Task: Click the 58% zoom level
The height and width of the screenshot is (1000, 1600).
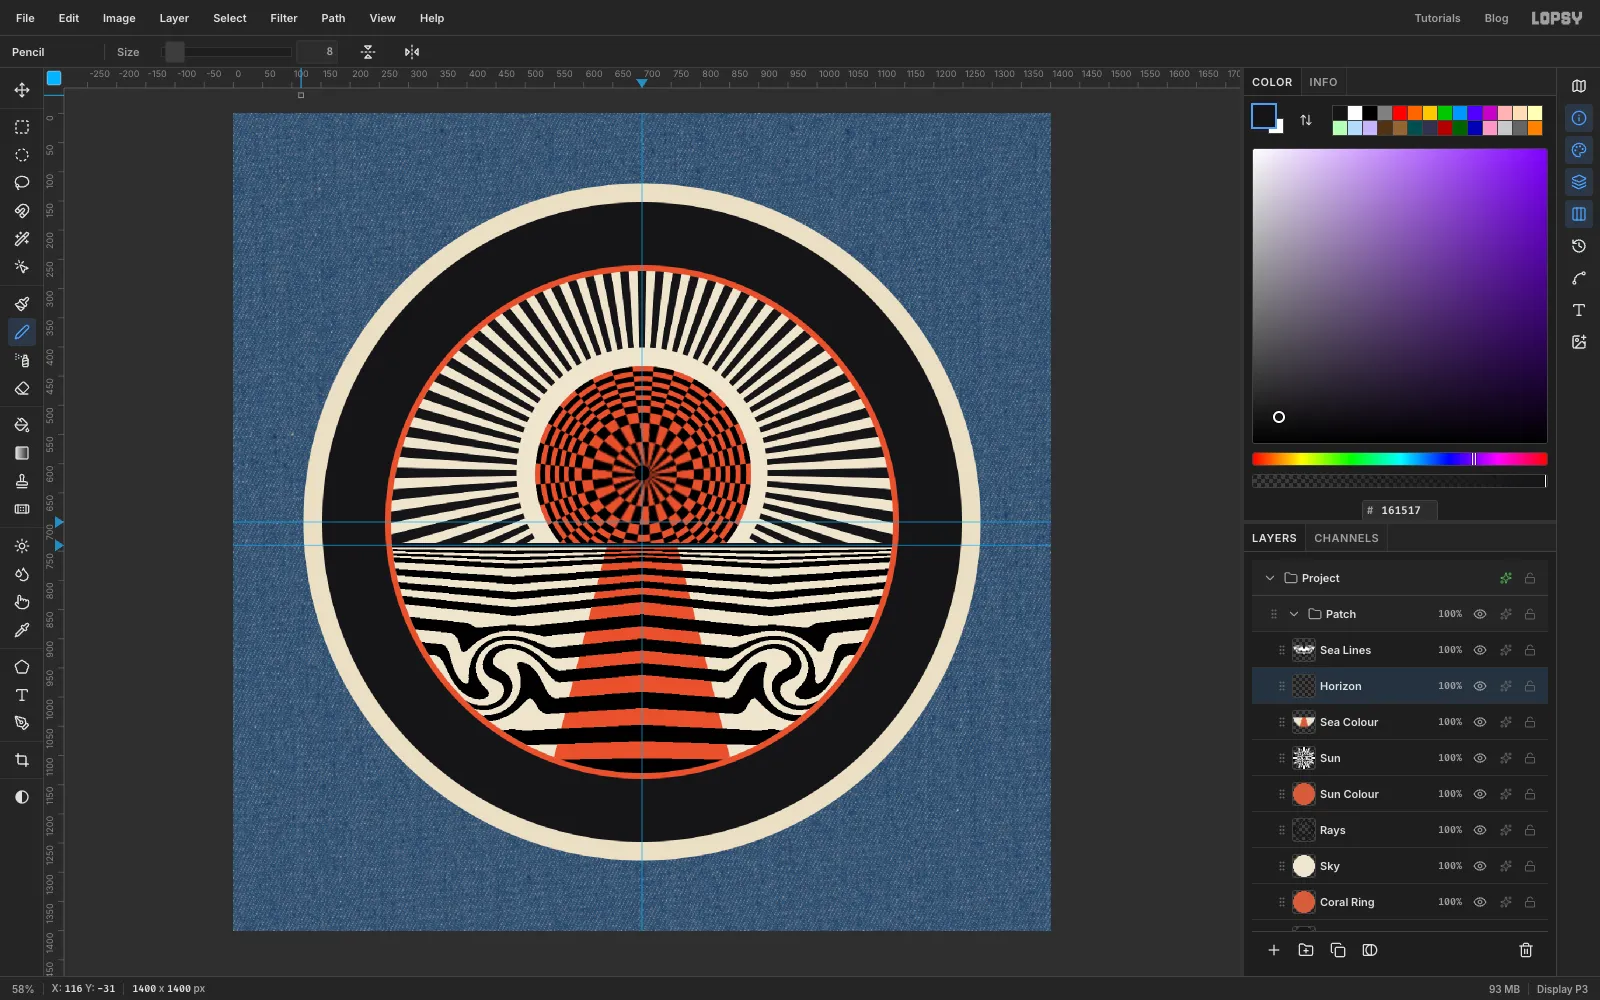Action: click(23, 989)
